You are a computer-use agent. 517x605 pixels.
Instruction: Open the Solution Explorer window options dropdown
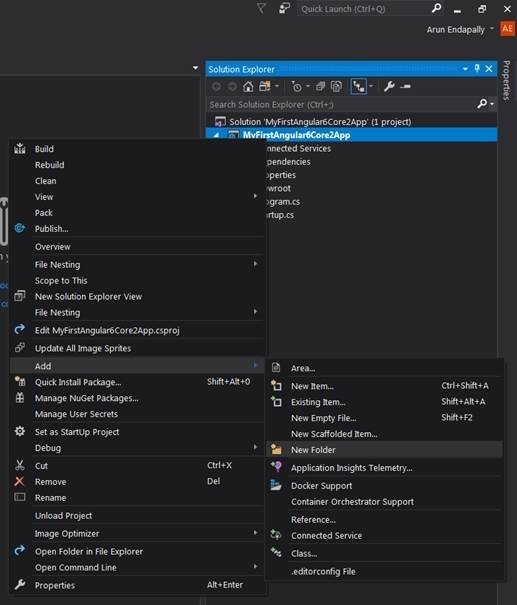tap(465, 69)
